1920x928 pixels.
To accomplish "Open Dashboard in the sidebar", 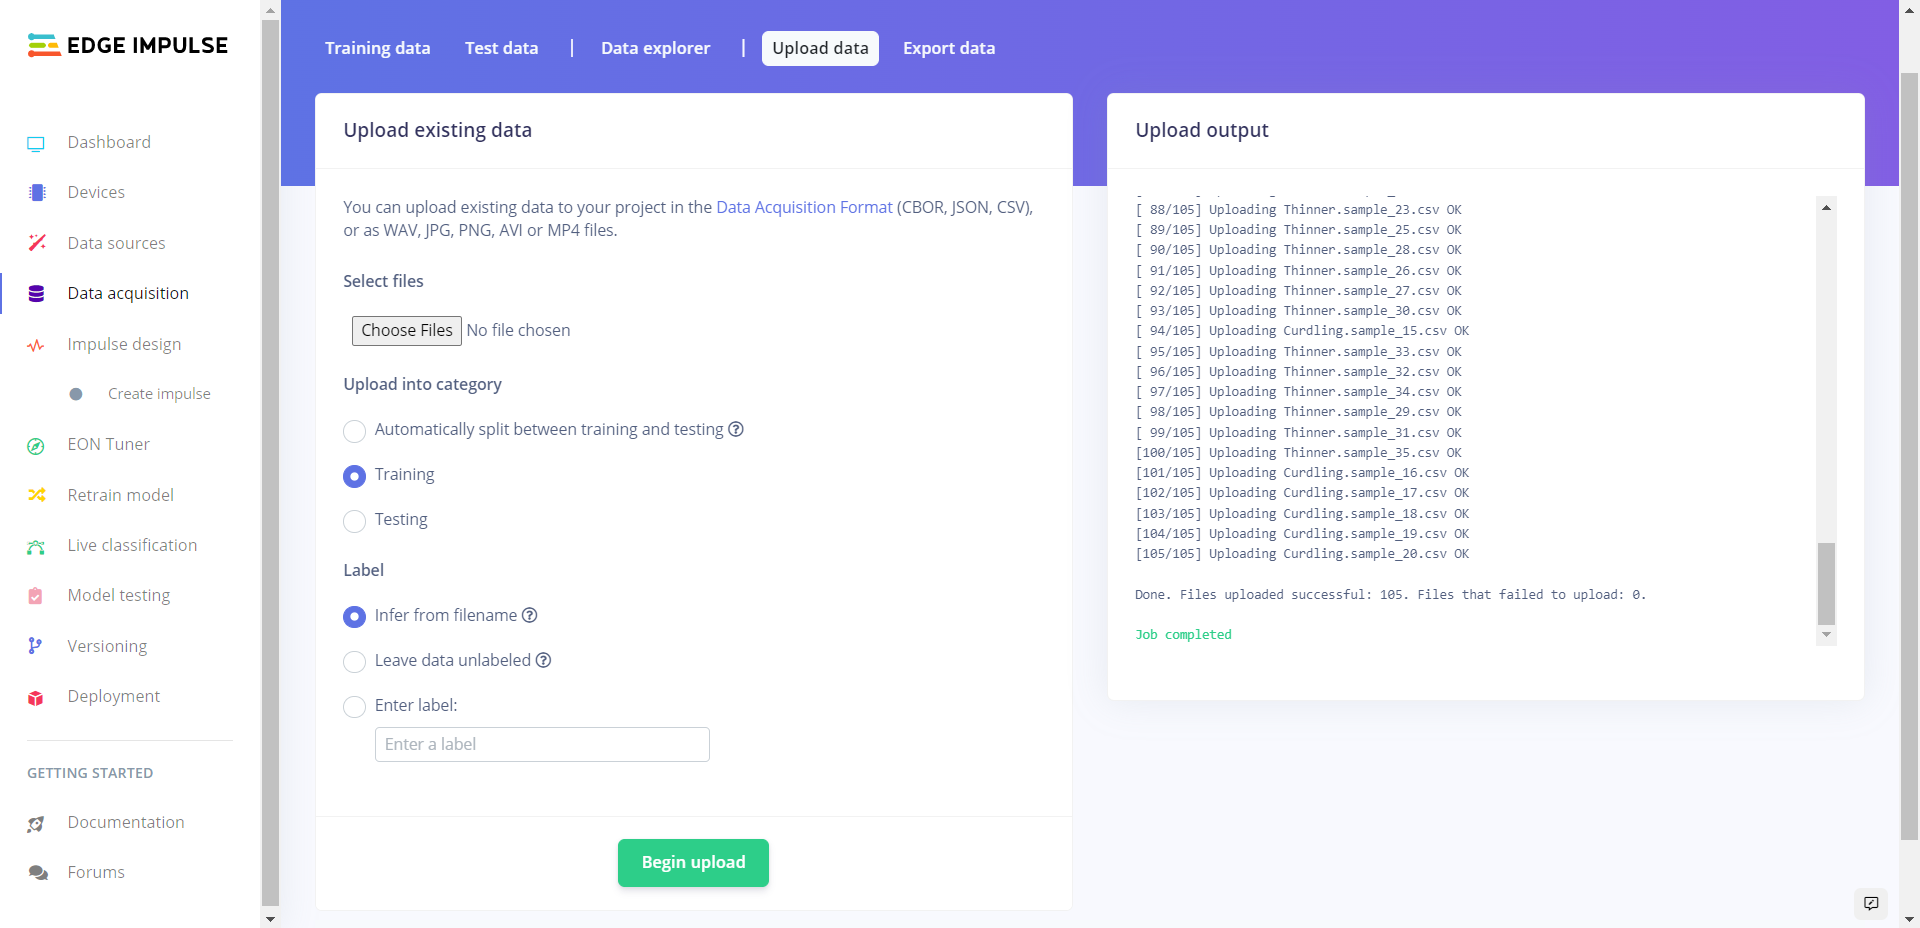I will pyautogui.click(x=109, y=142).
